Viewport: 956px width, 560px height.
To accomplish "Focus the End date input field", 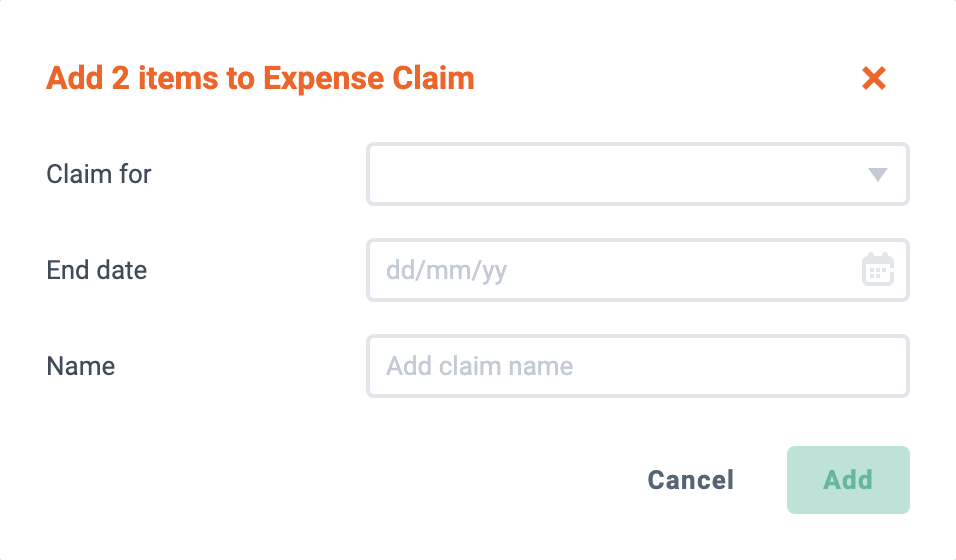I will point(638,270).
